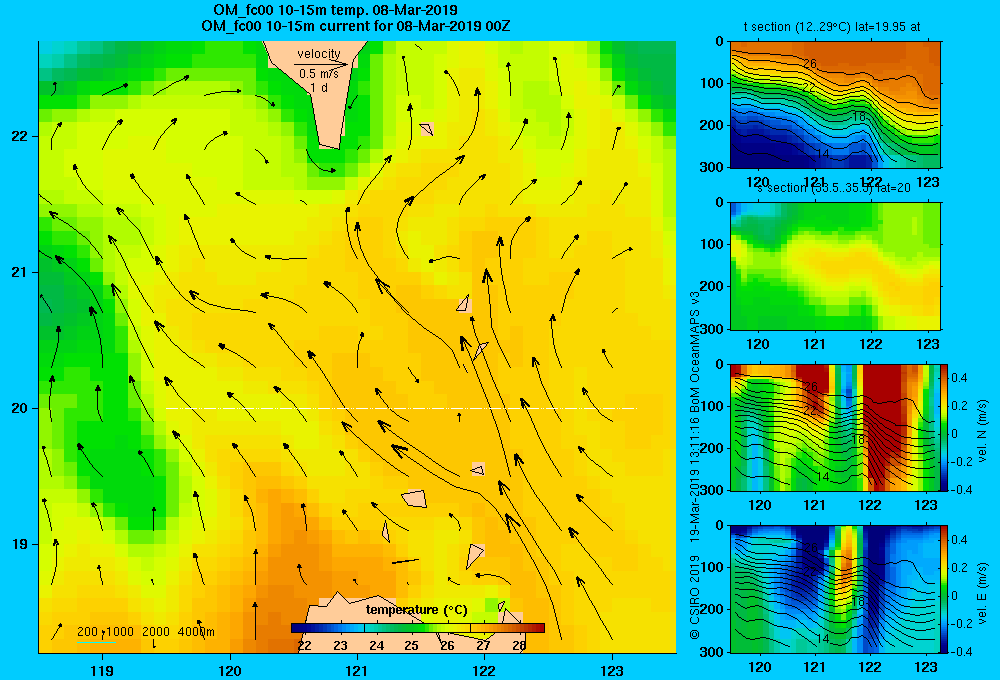1000x680 pixels.
Task: Click latitude label 20 on main map axis
Action: [20, 408]
